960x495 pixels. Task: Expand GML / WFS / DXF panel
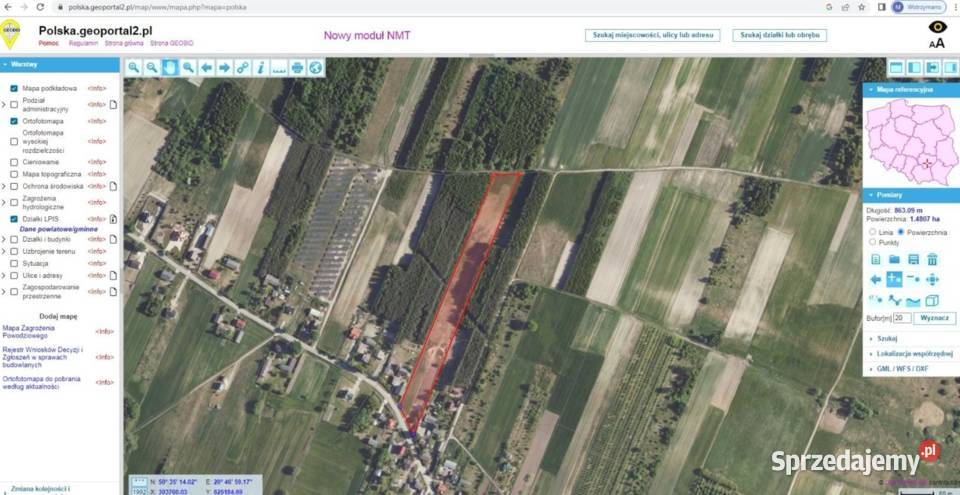(x=911, y=369)
